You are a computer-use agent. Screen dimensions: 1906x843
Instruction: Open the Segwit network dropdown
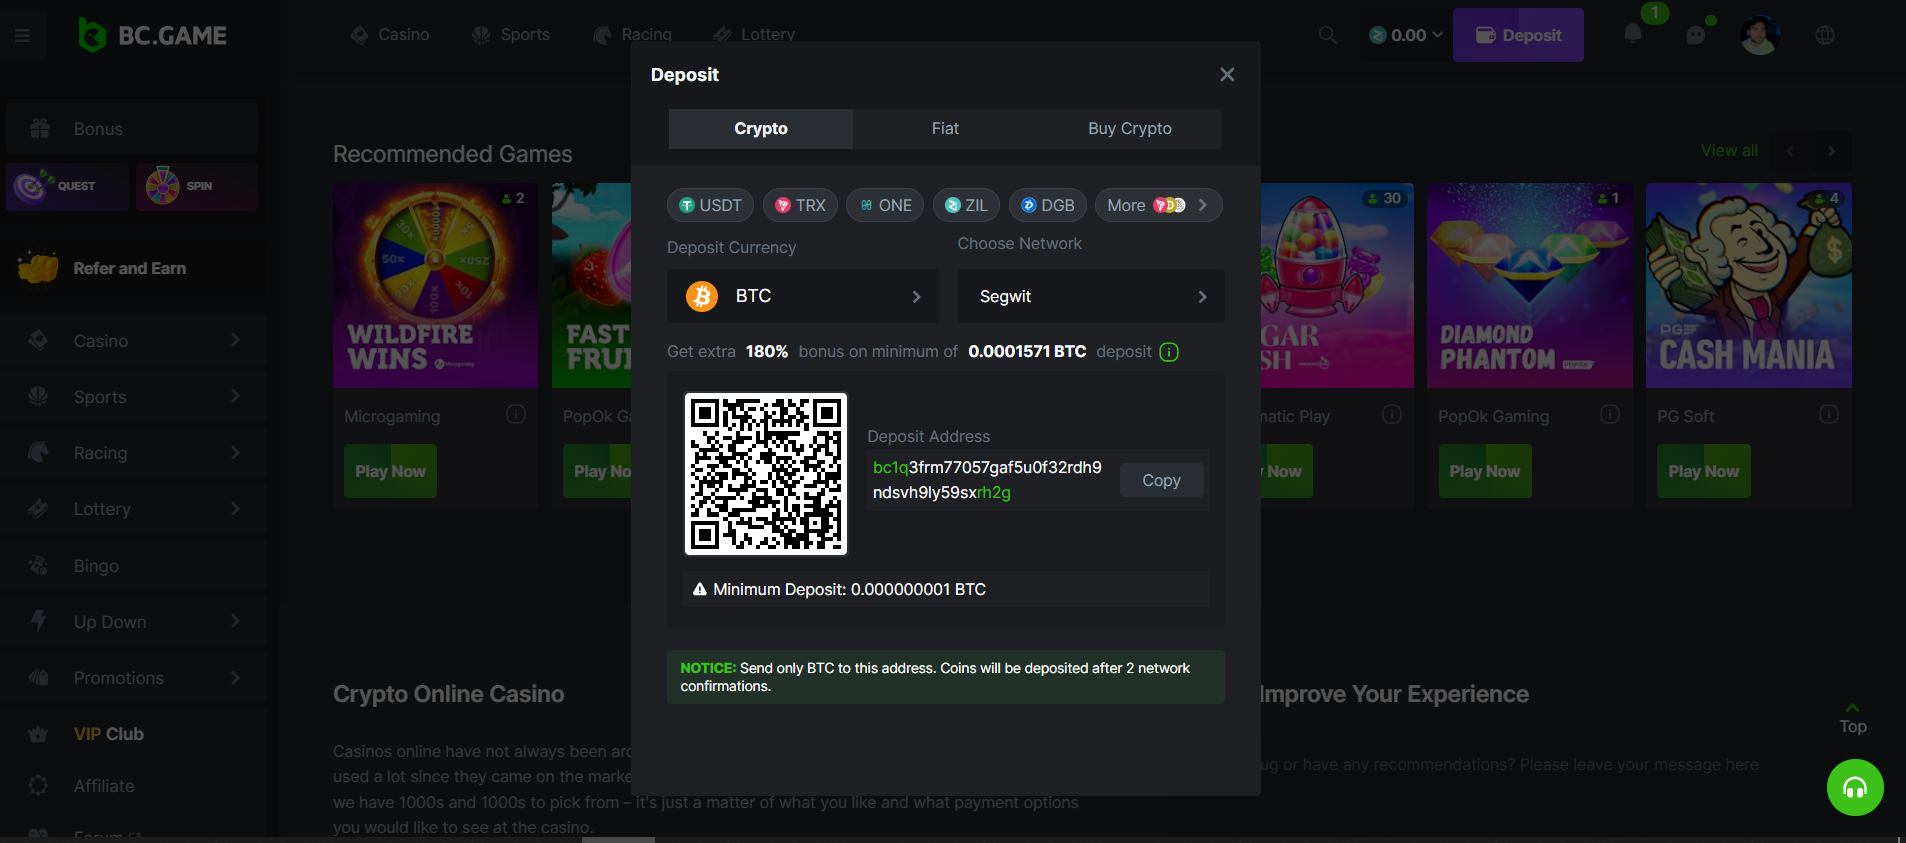1091,296
